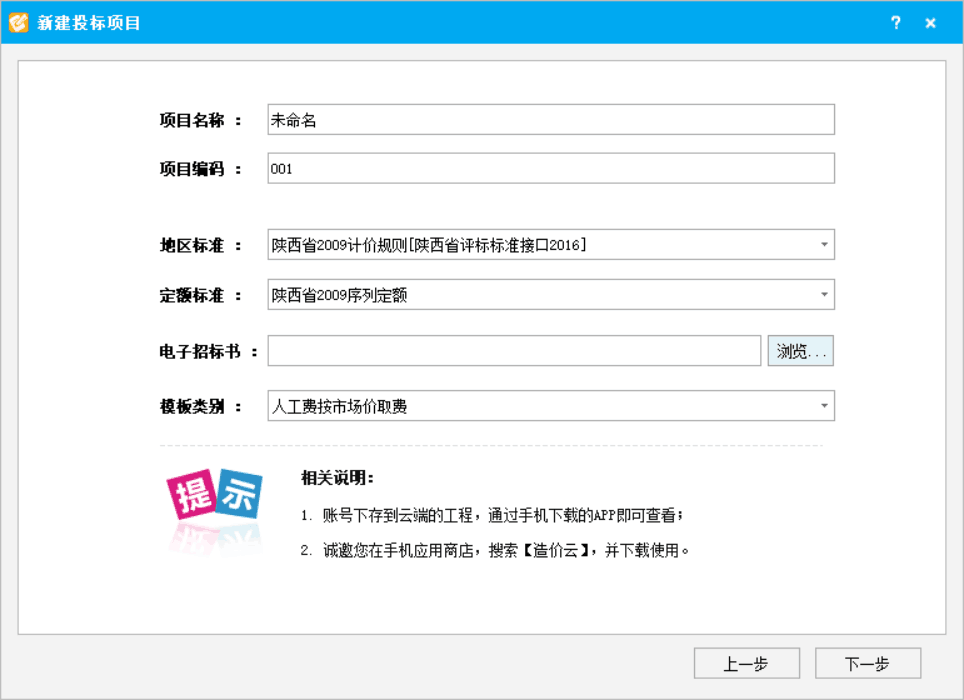Click the empty 电子招标书 path field
Image resolution: width=964 pixels, height=700 pixels.
pyautogui.click(x=514, y=351)
